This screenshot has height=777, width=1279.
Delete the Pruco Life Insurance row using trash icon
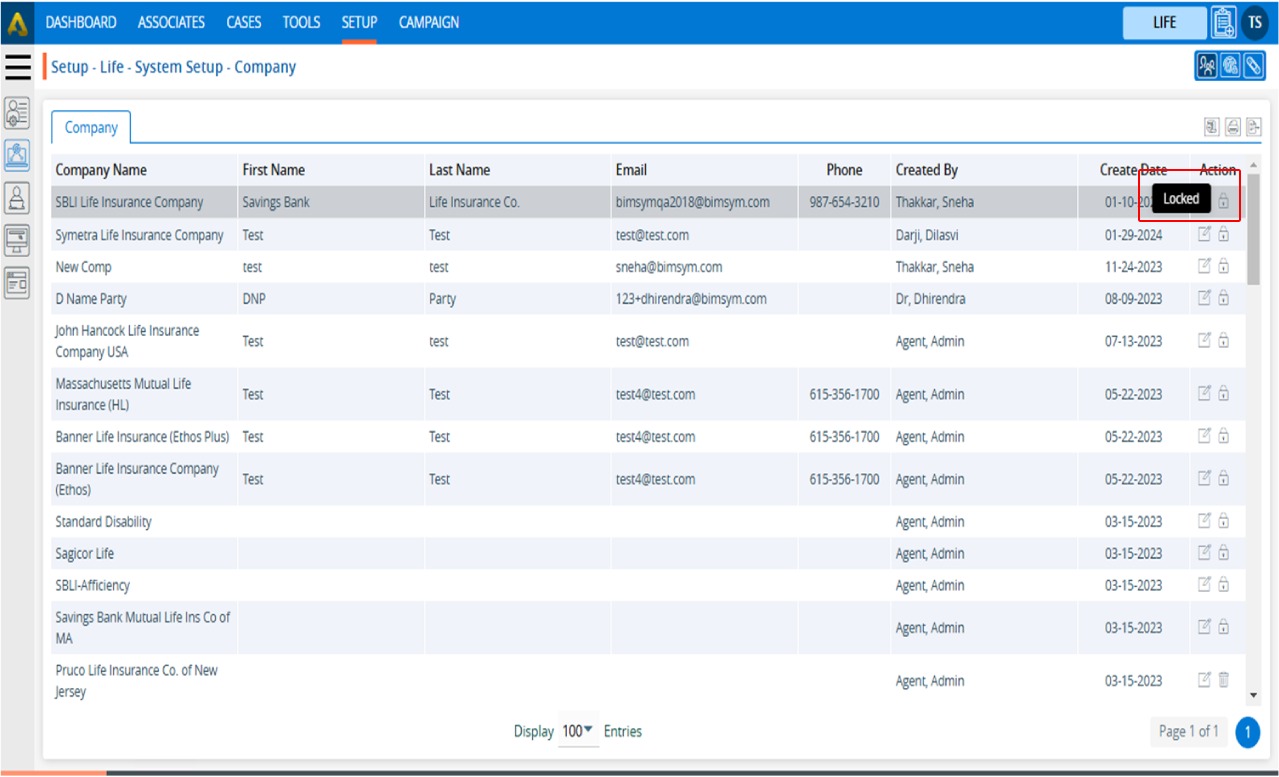tap(1223, 680)
